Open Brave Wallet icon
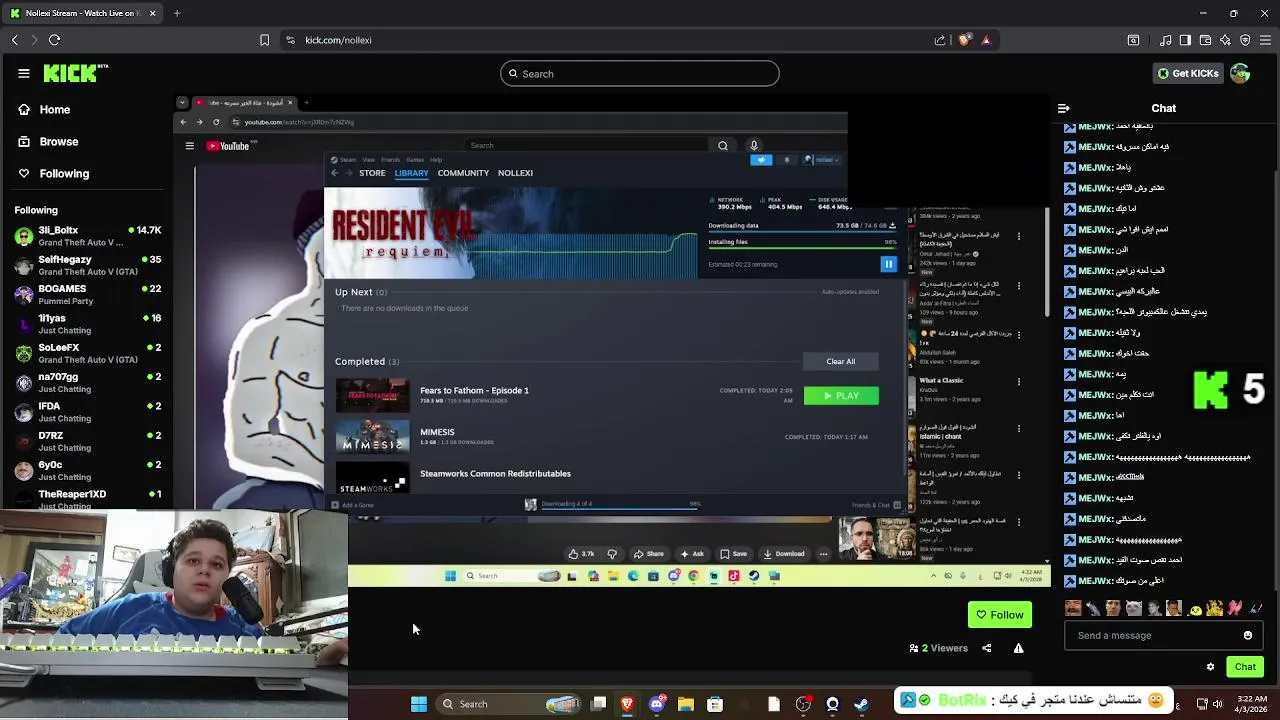 (1205, 40)
